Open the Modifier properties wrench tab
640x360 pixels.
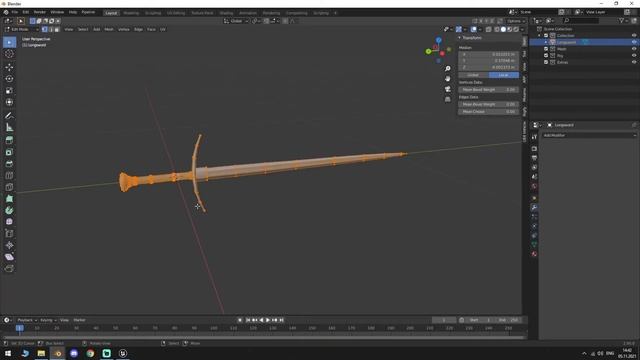tap(534, 208)
